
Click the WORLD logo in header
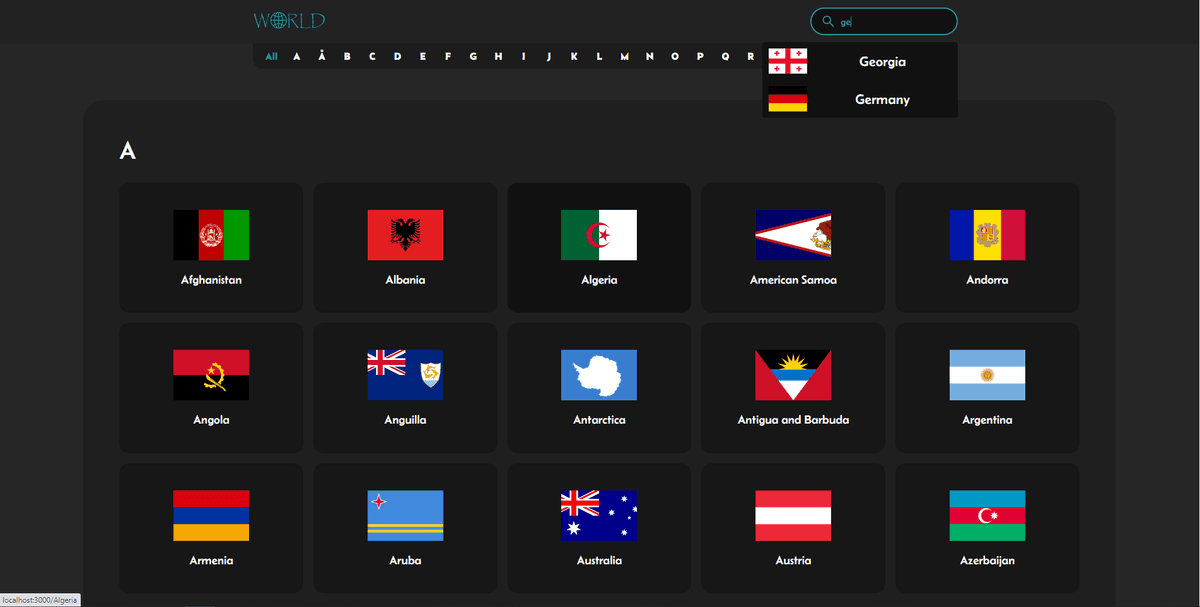tap(289, 21)
